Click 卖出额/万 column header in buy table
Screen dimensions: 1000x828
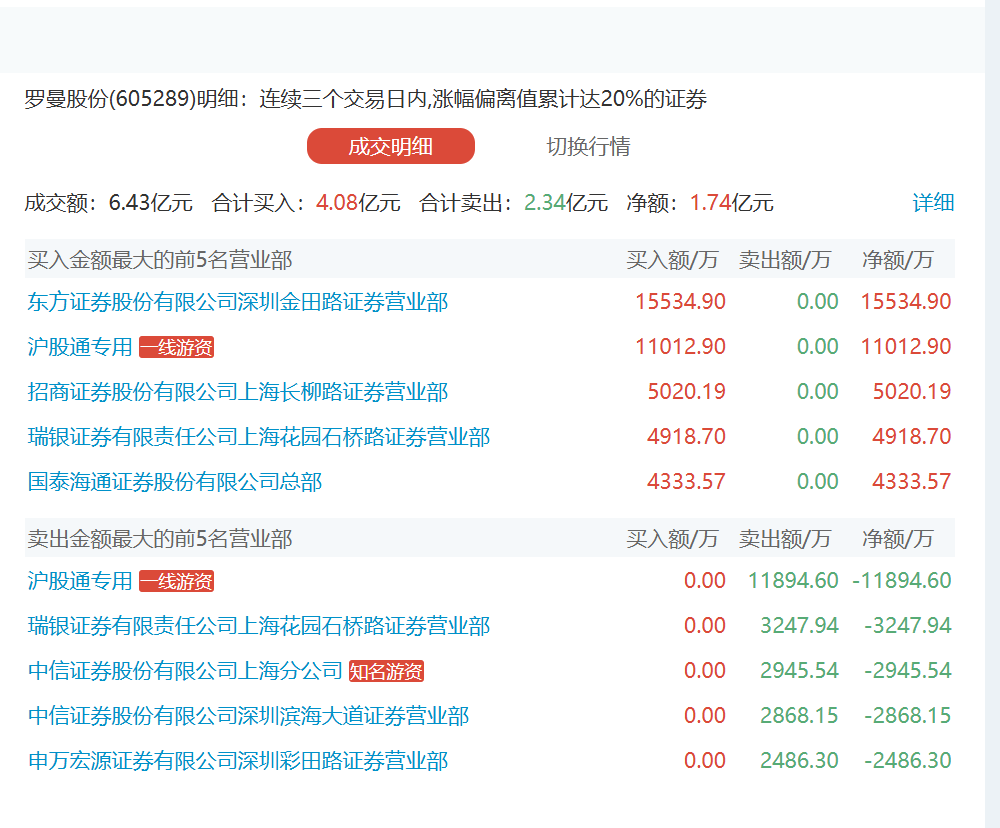785,260
